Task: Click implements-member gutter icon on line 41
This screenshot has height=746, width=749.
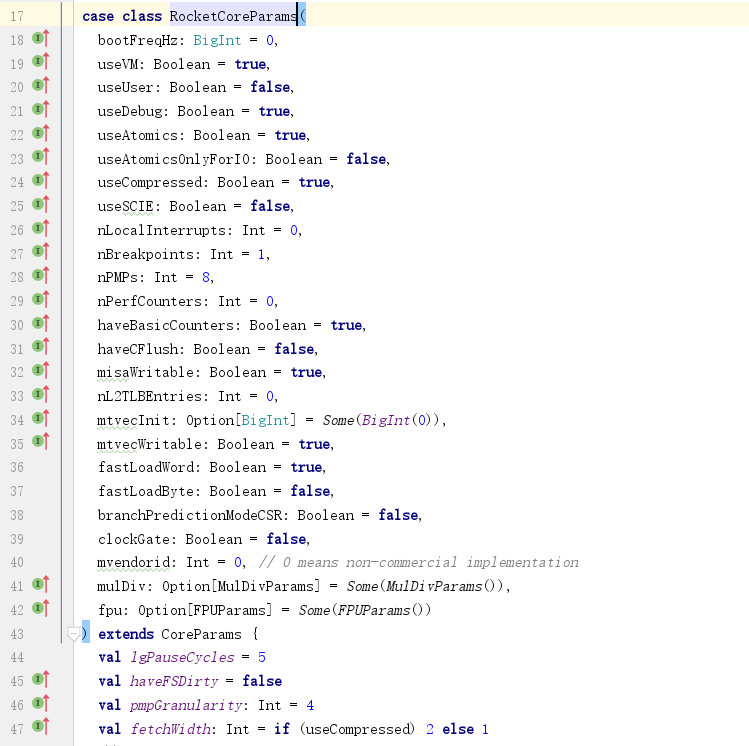Action: pyautogui.click(x=41, y=584)
